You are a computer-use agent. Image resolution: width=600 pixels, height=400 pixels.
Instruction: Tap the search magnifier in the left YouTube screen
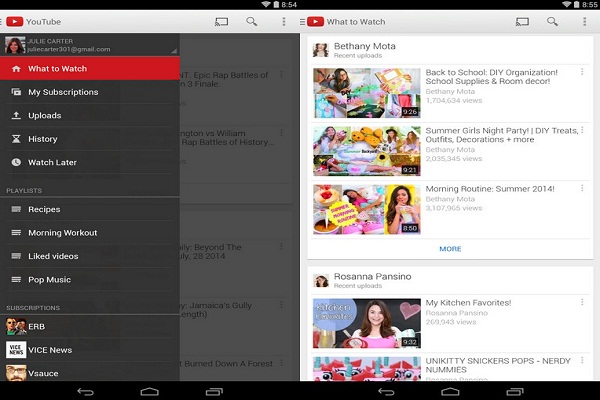tap(251, 21)
